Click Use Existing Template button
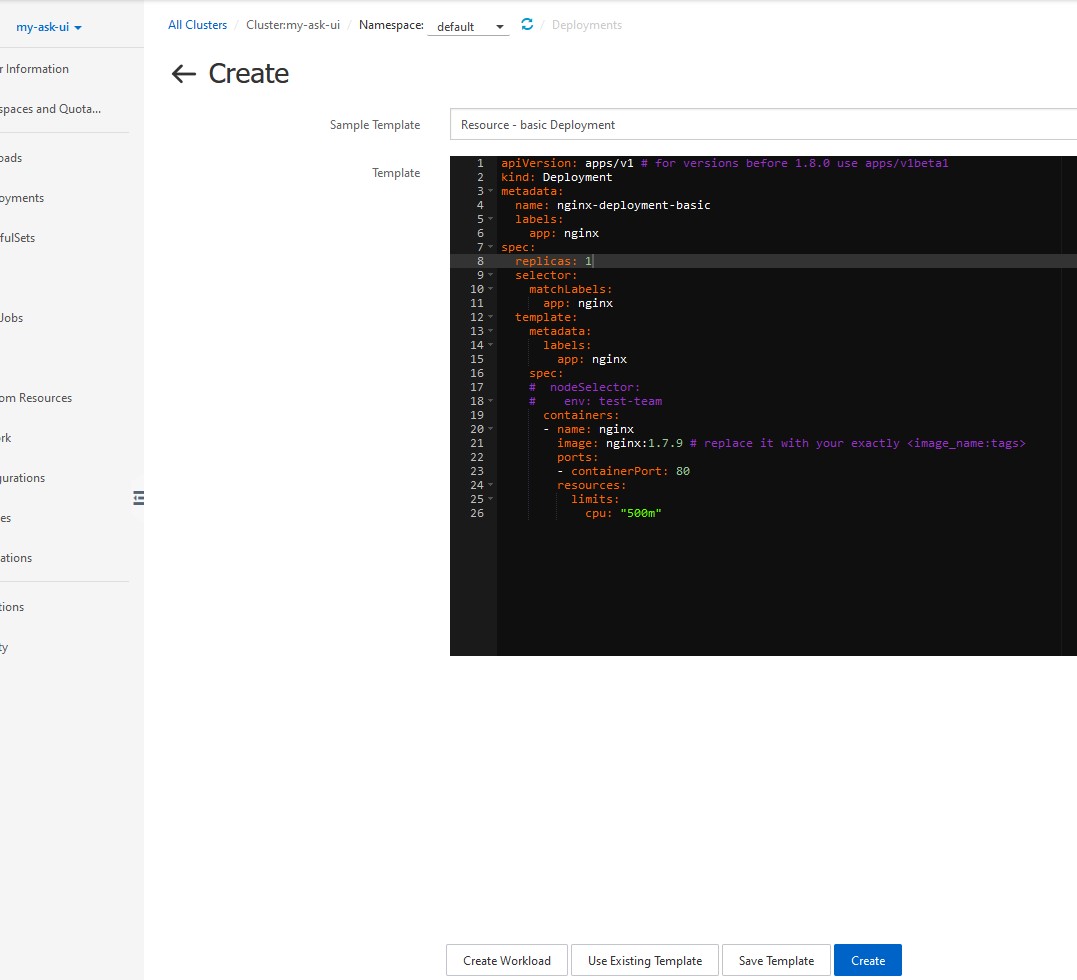1077x980 pixels. tap(644, 960)
